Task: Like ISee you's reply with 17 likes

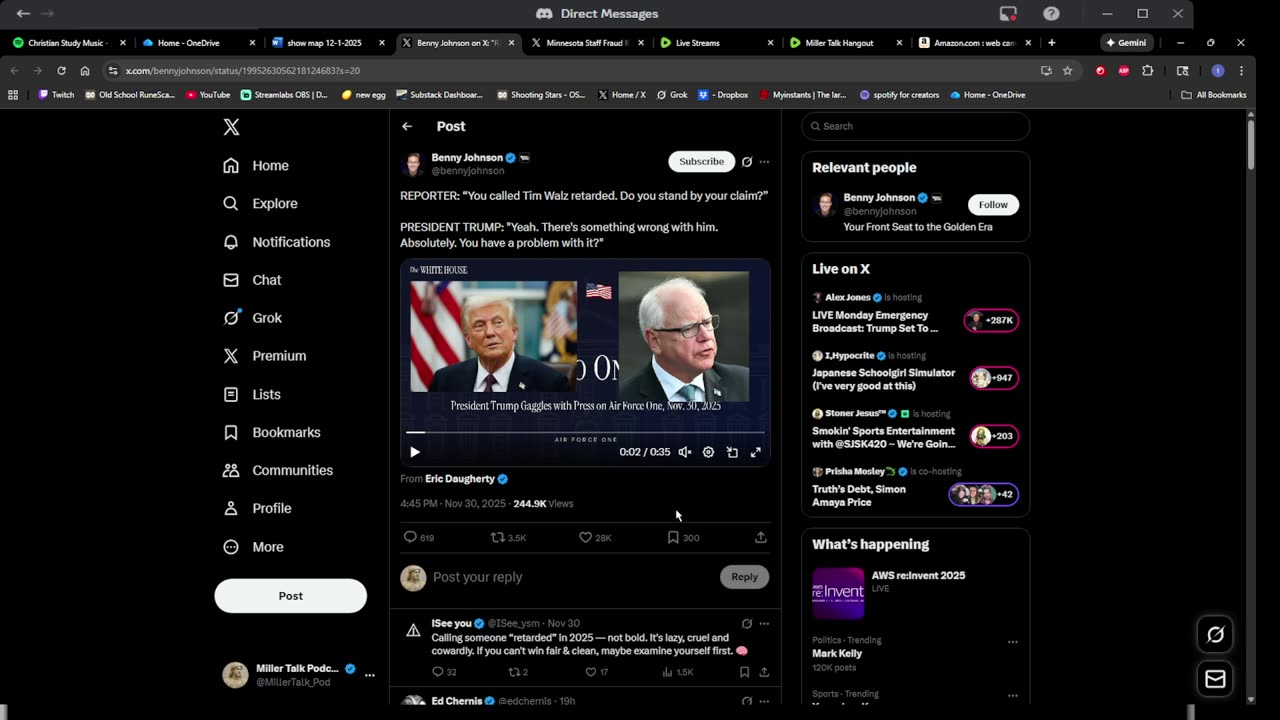Action: 596,672
